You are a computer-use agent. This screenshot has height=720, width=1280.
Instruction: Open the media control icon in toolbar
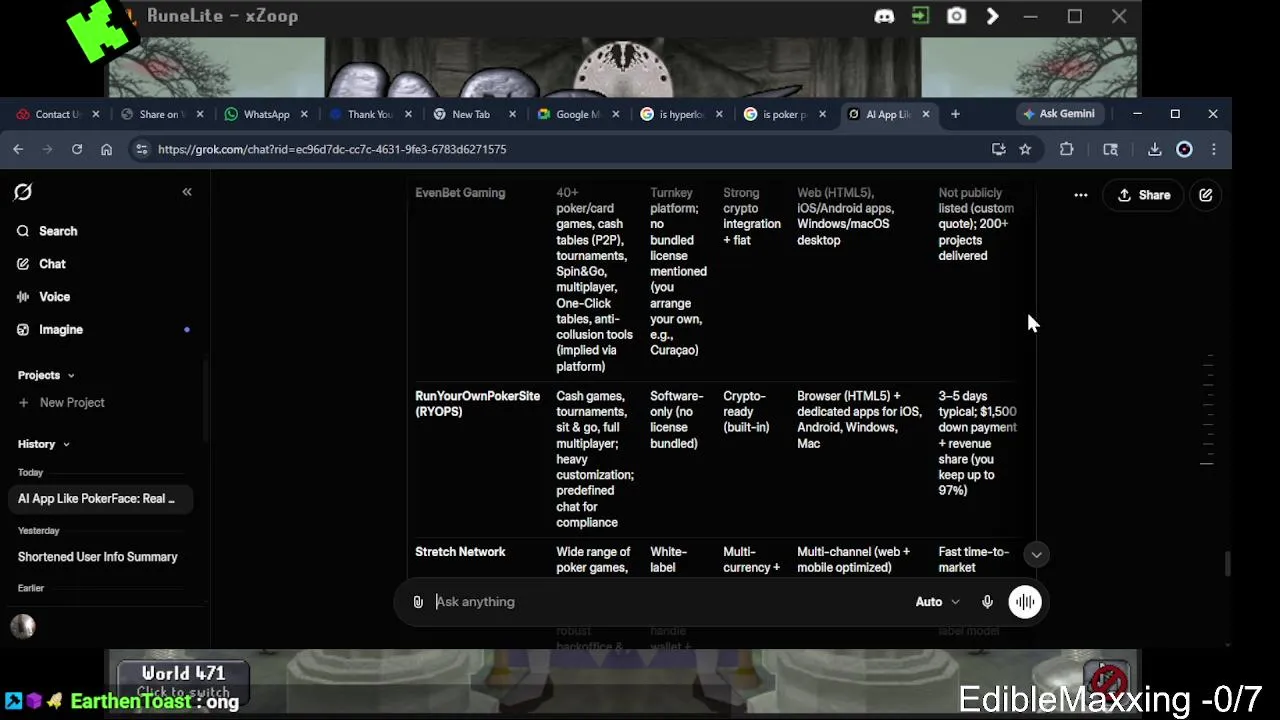pyautogui.click(x=1110, y=149)
